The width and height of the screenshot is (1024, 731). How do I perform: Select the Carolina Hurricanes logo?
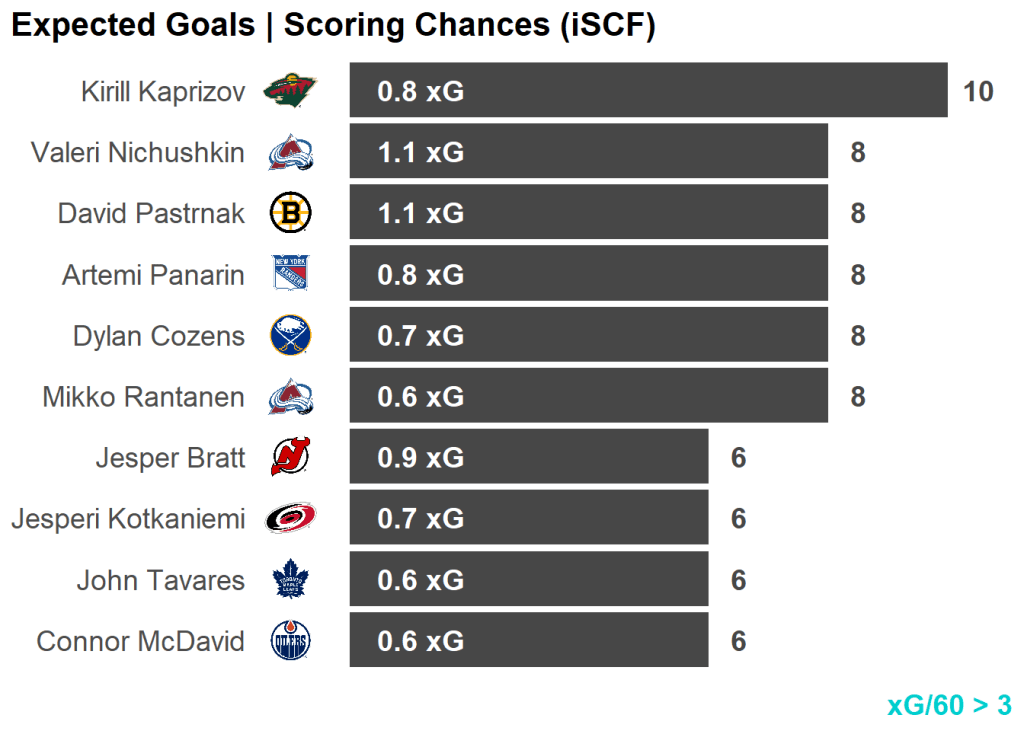pos(290,518)
